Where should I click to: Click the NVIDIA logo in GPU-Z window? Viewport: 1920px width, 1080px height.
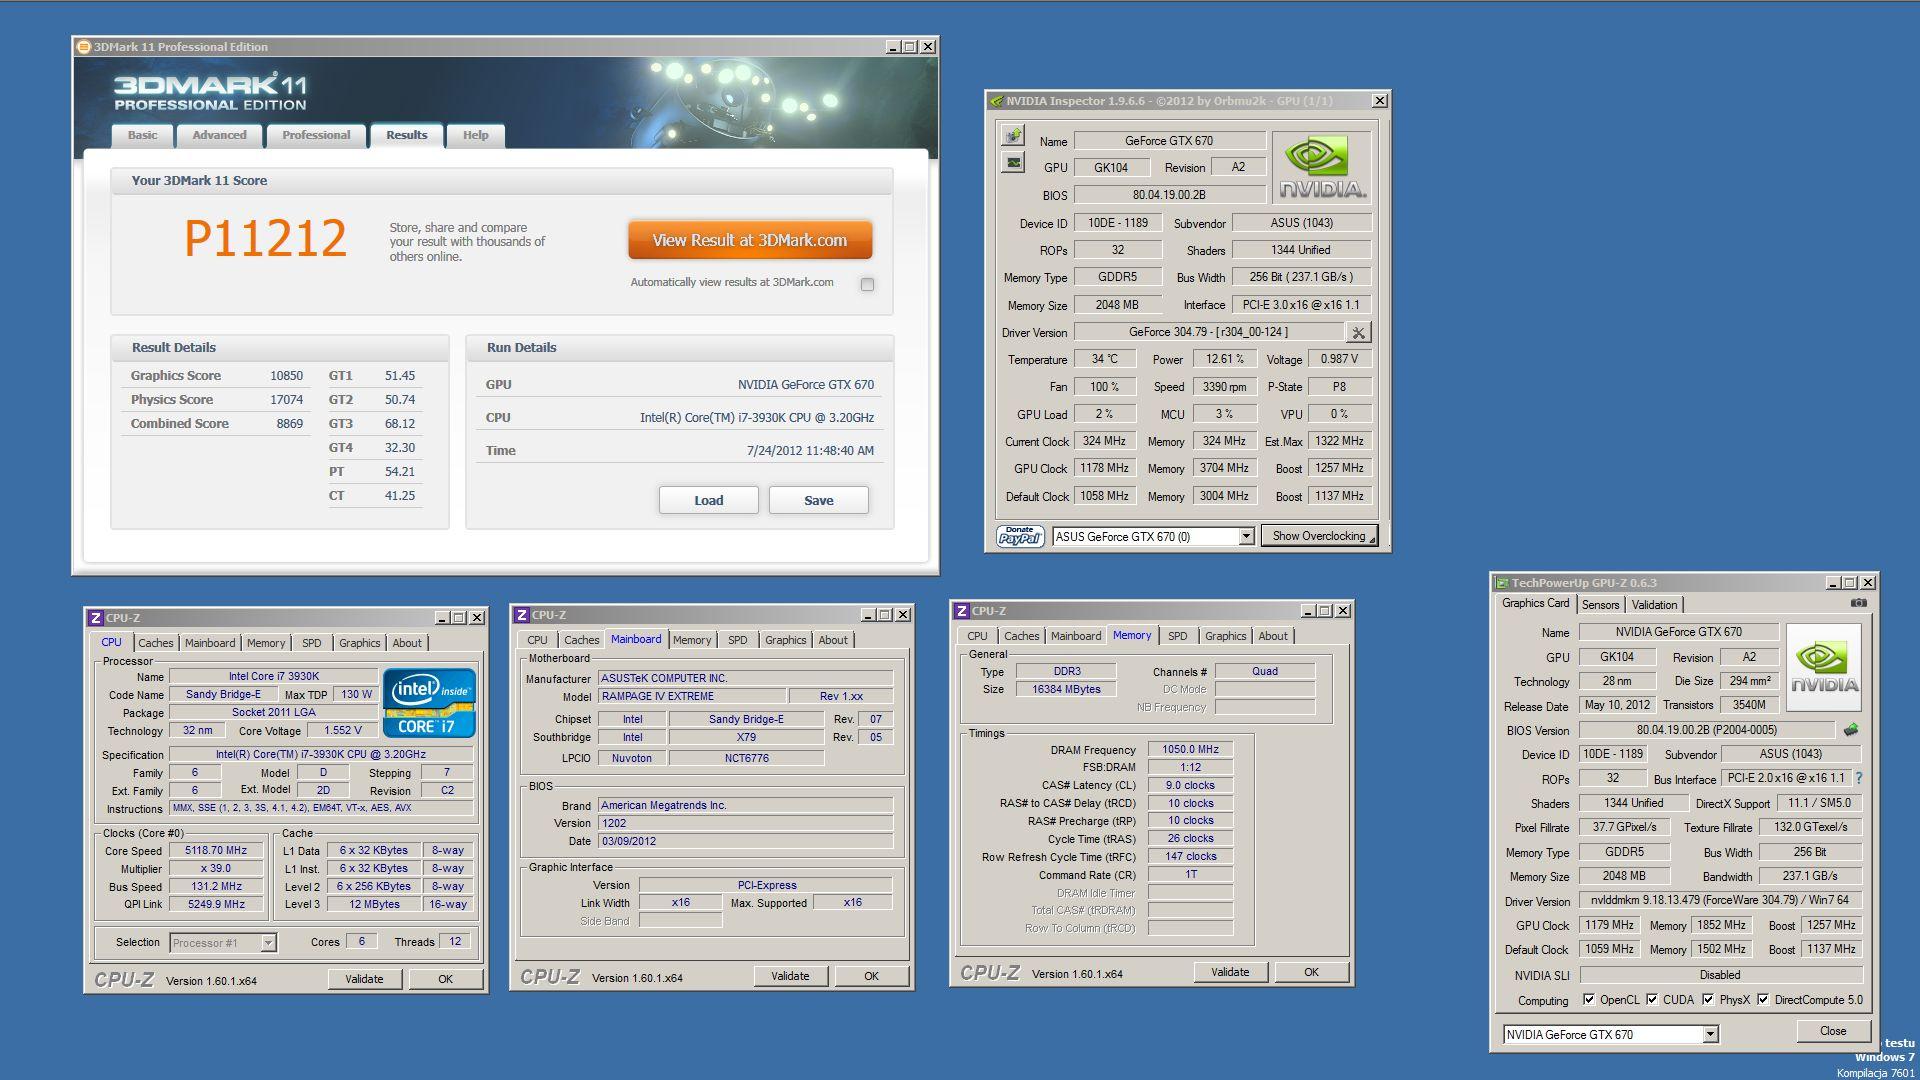(x=1824, y=667)
